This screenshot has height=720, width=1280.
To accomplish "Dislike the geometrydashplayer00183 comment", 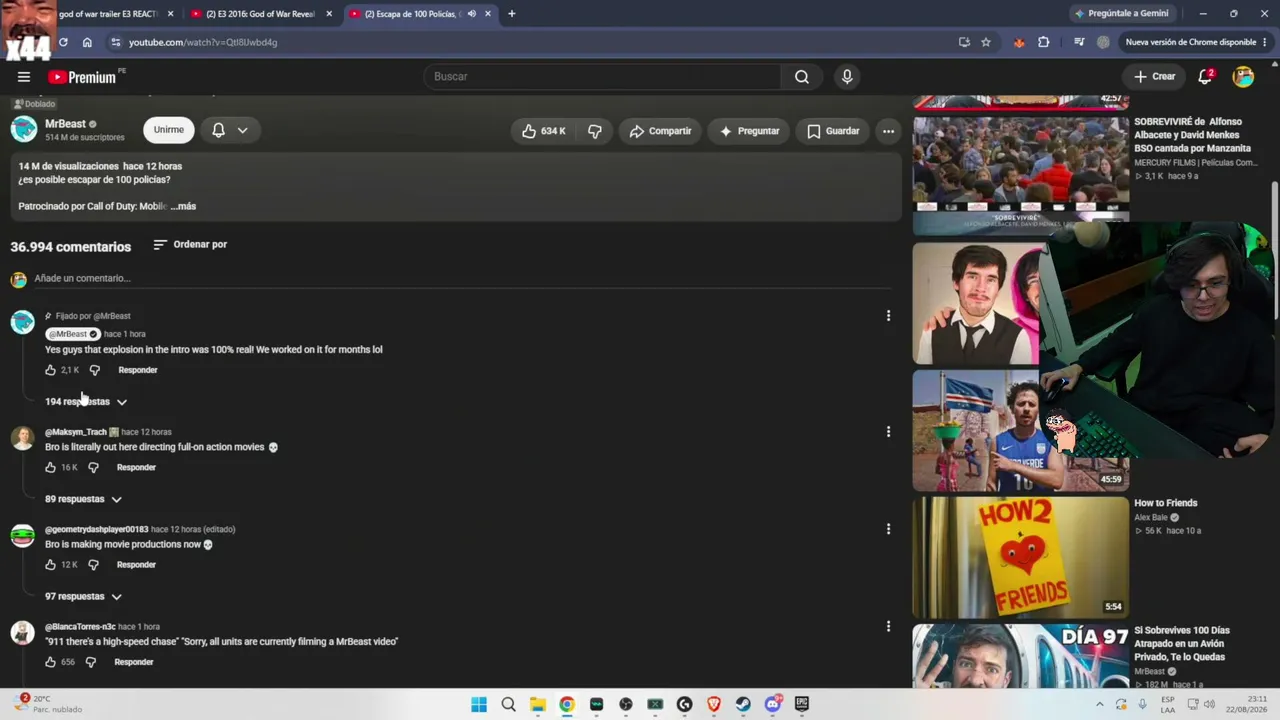I will 93,565.
